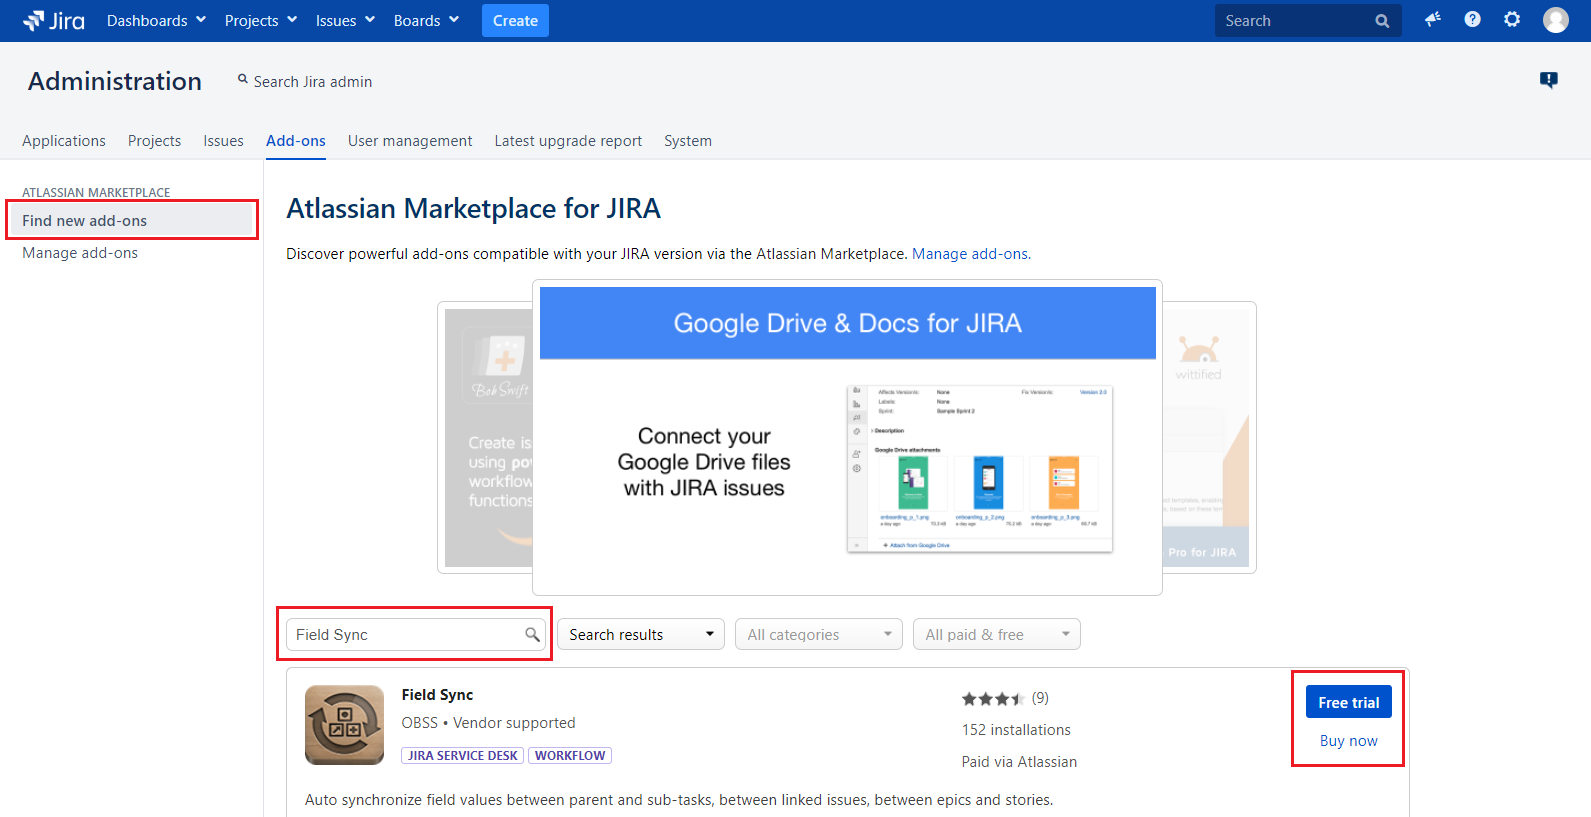
Task: Expand the Boards menu
Action: [x=426, y=21]
